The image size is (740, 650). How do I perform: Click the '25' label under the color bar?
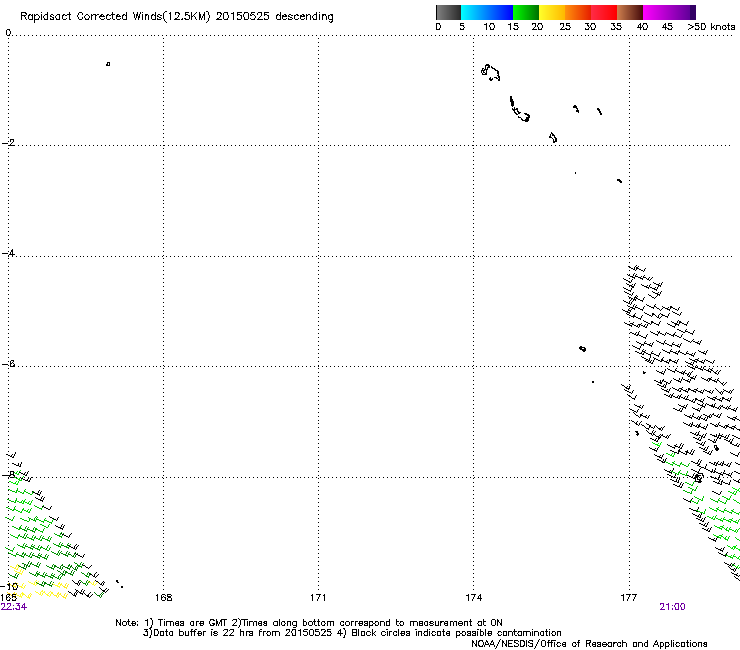click(x=565, y=27)
